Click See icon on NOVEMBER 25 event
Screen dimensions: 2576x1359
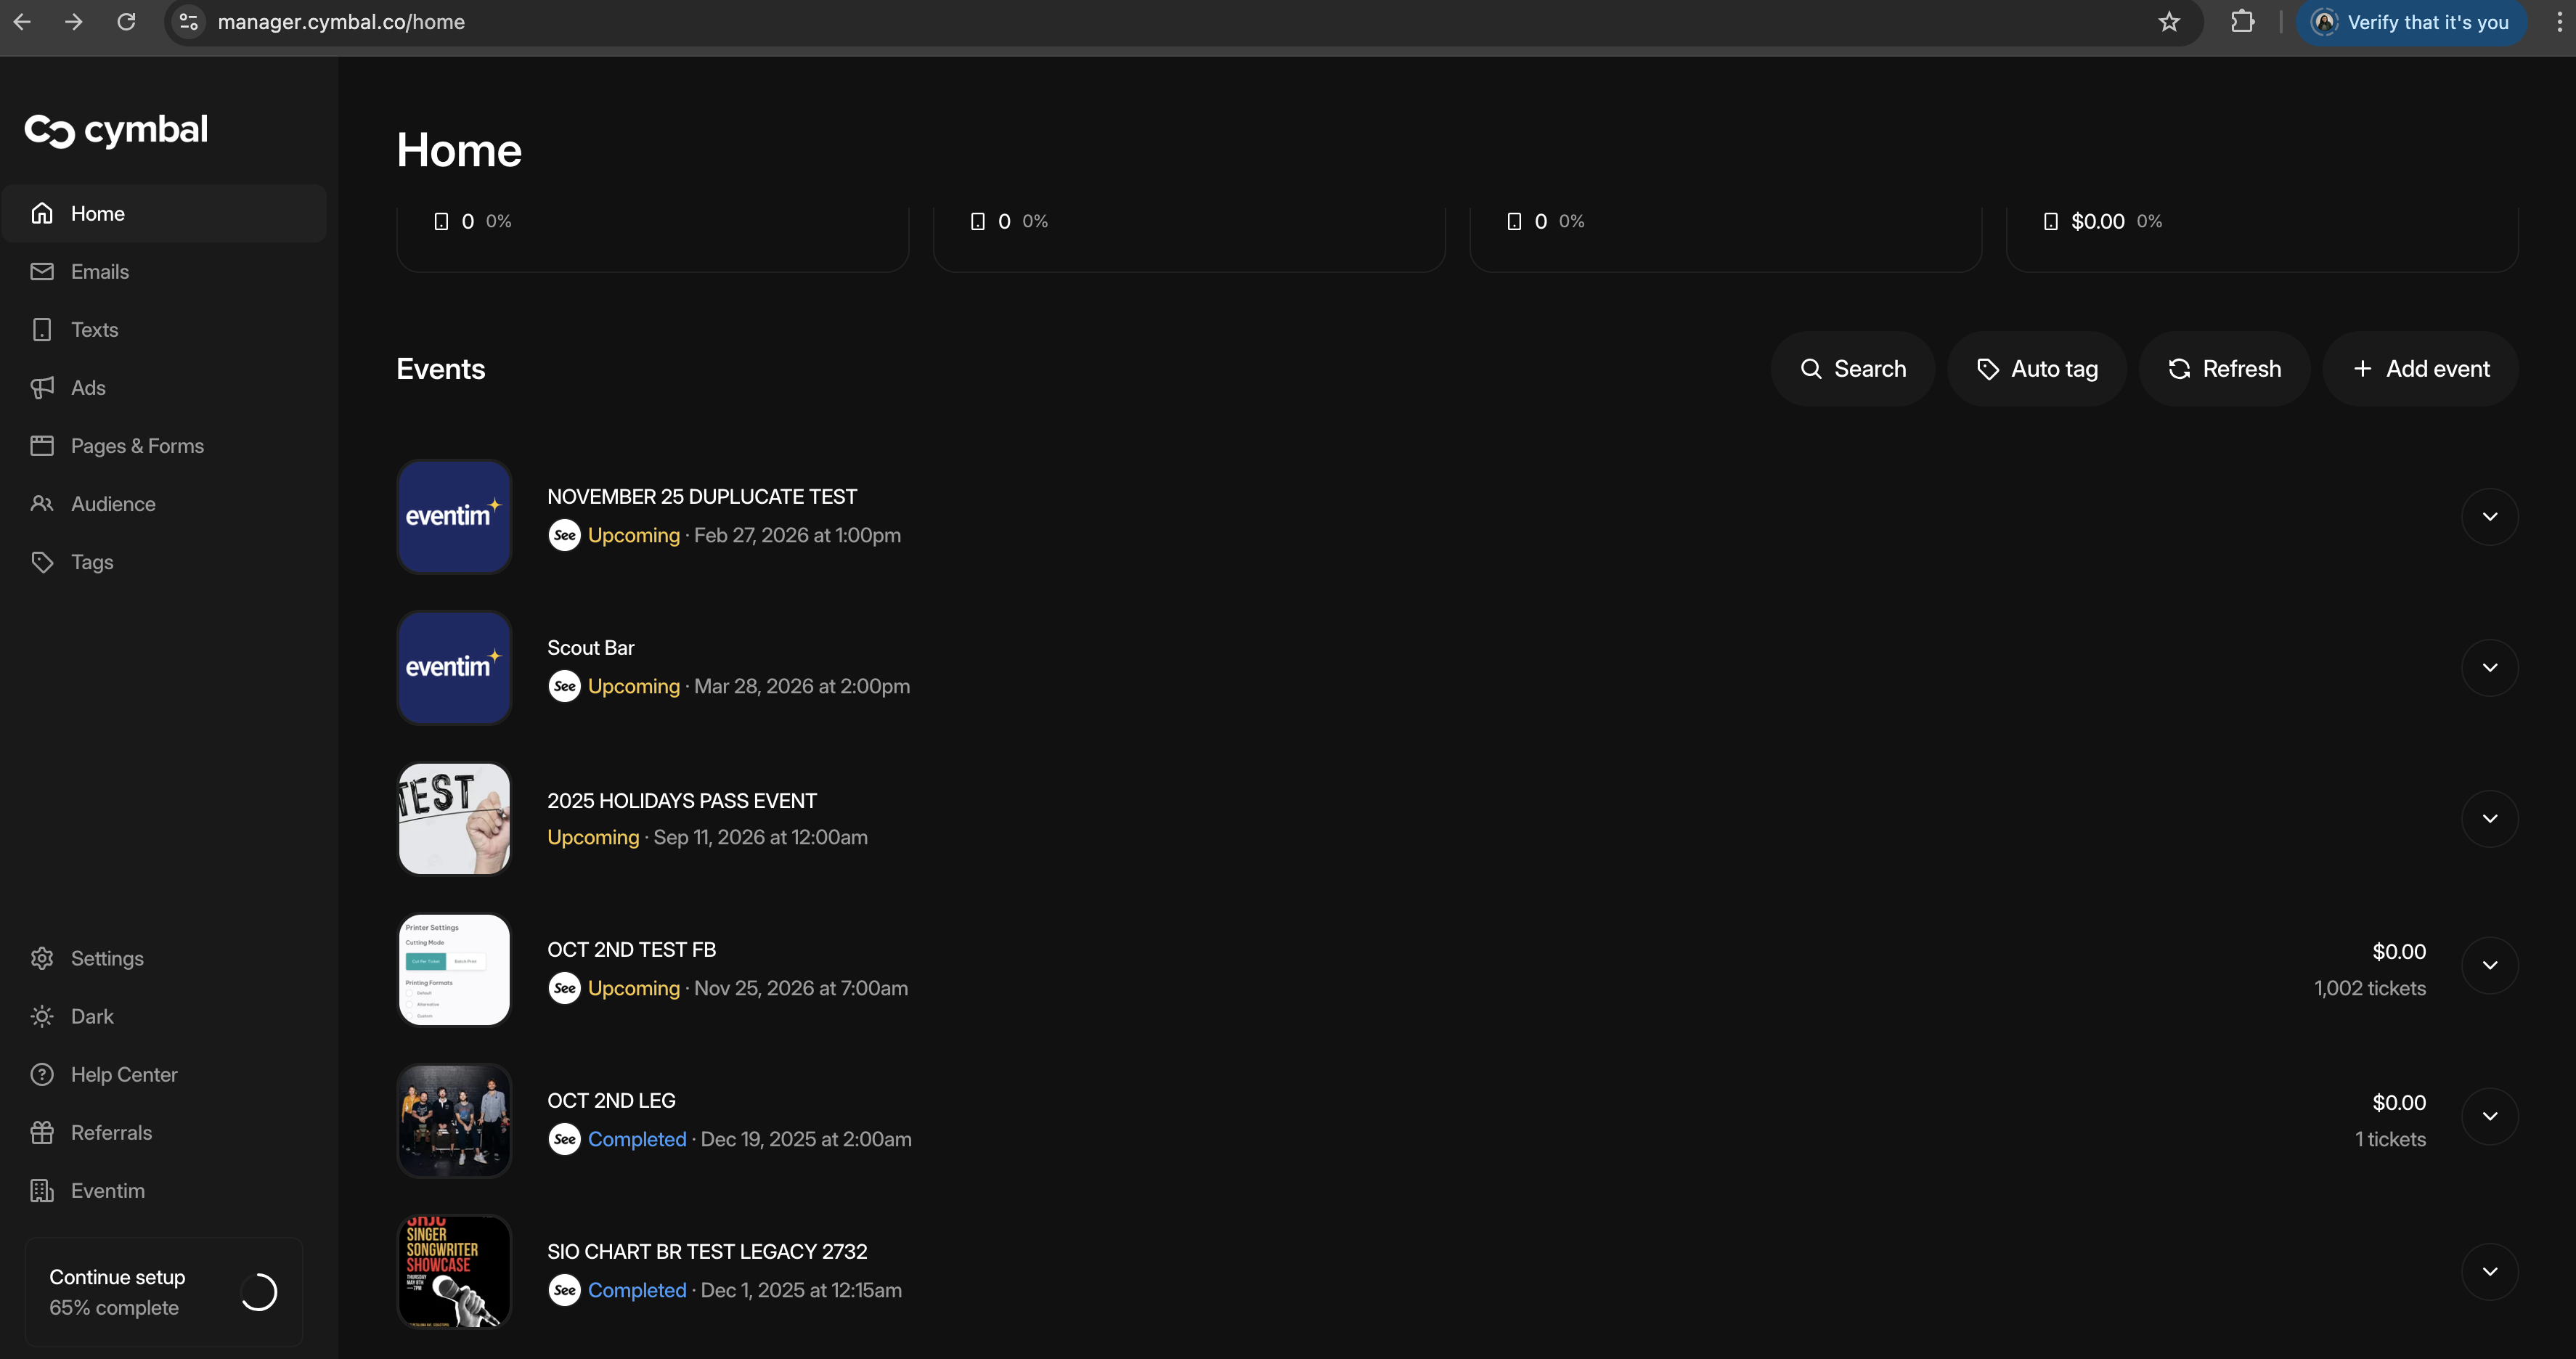pyautogui.click(x=564, y=535)
